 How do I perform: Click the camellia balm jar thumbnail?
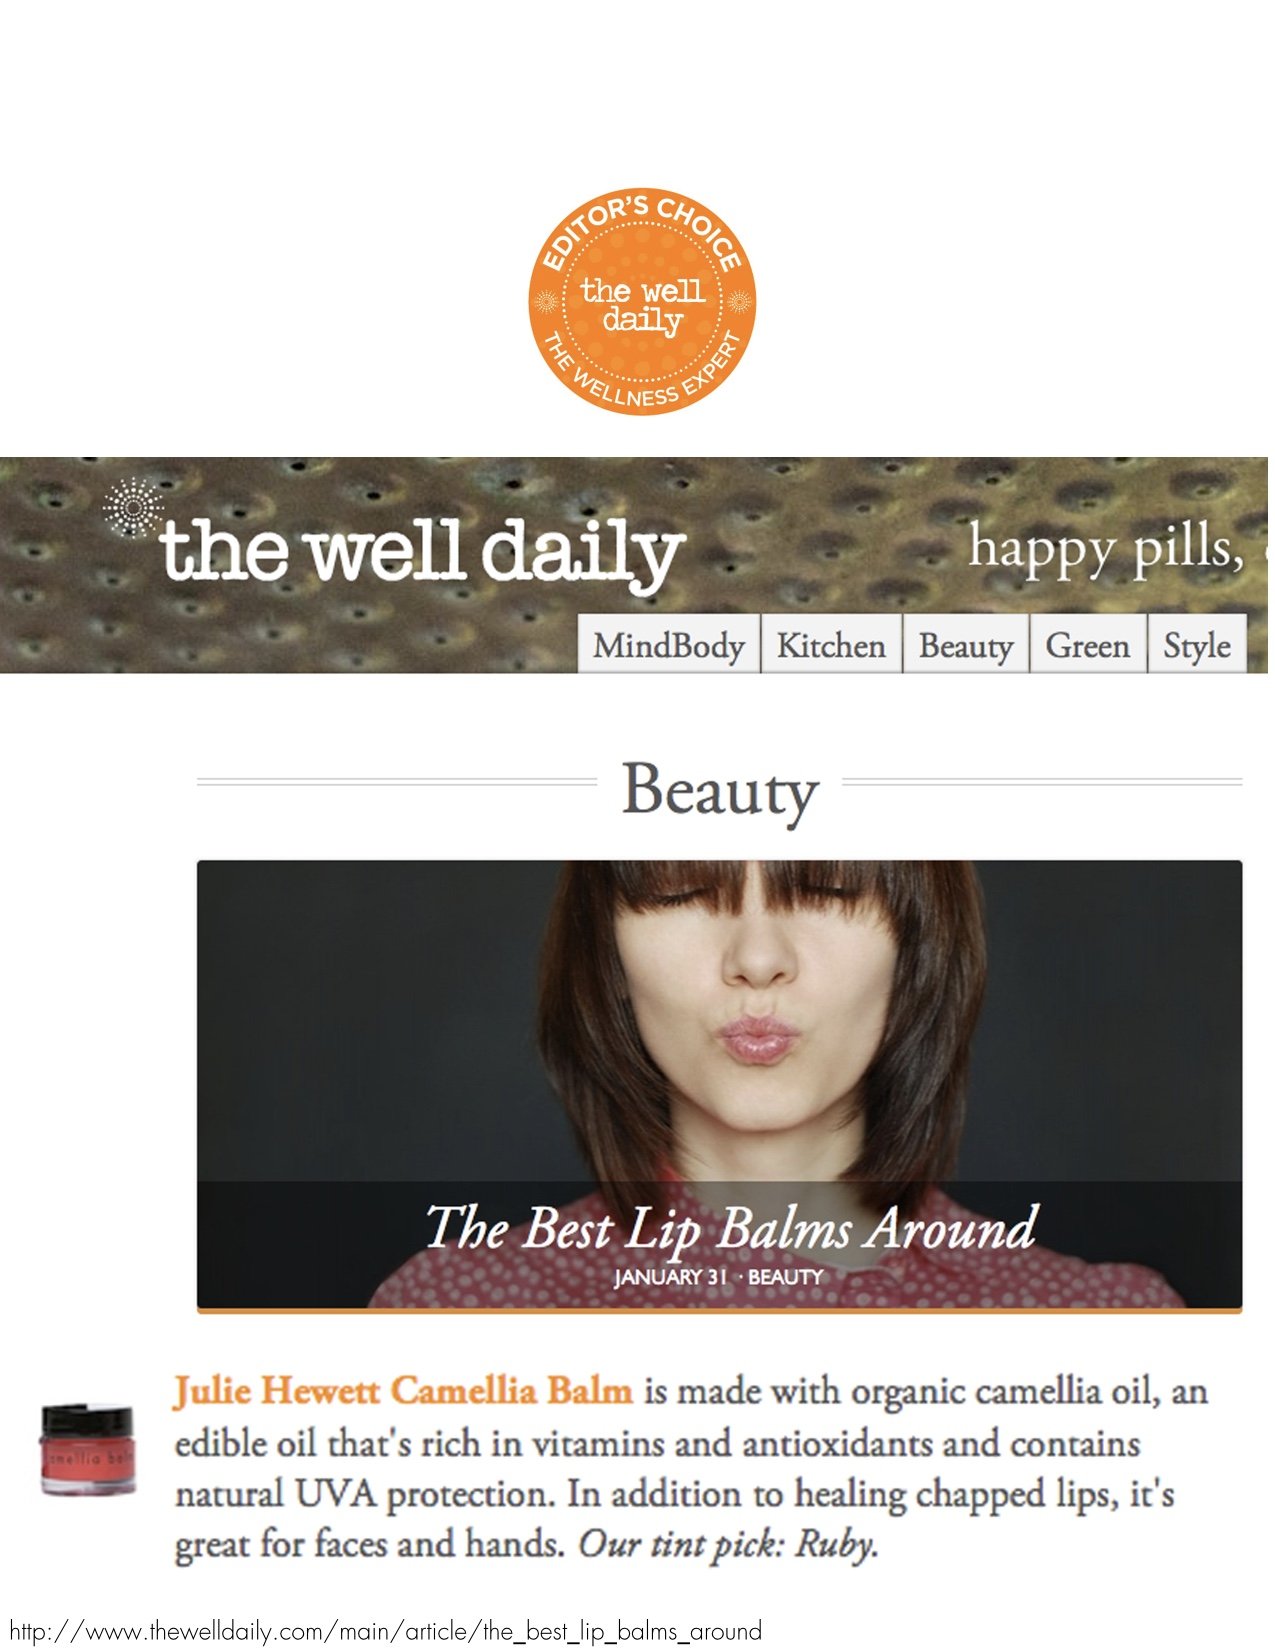click(88, 1449)
